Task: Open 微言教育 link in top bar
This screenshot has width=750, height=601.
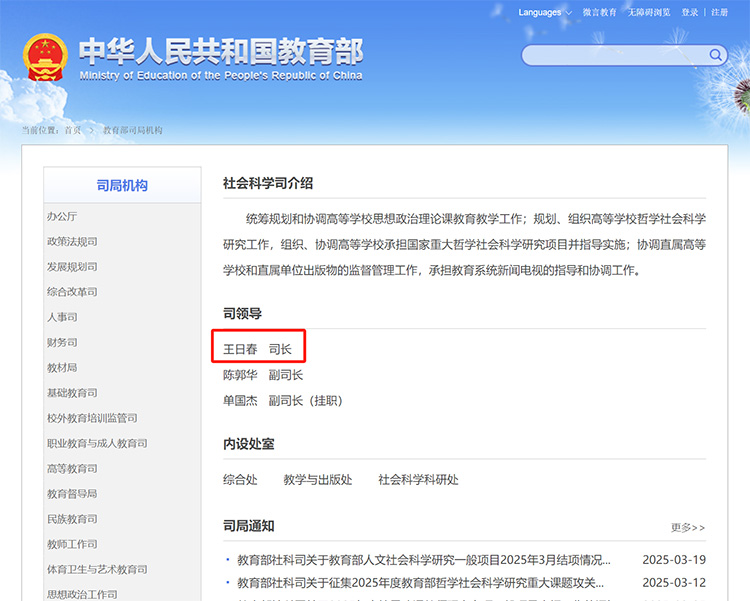Action: tap(599, 12)
